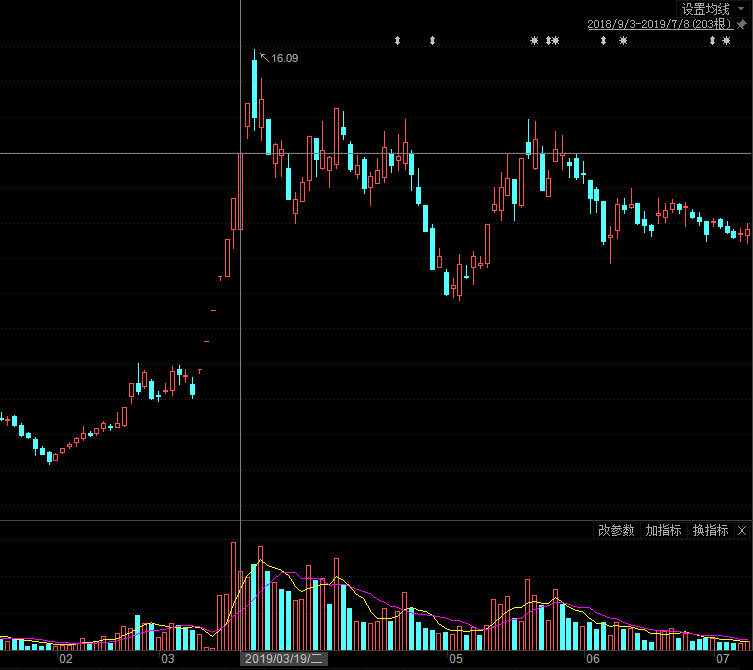
Task: Click the 05 month label on time axis
Action: click(456, 658)
